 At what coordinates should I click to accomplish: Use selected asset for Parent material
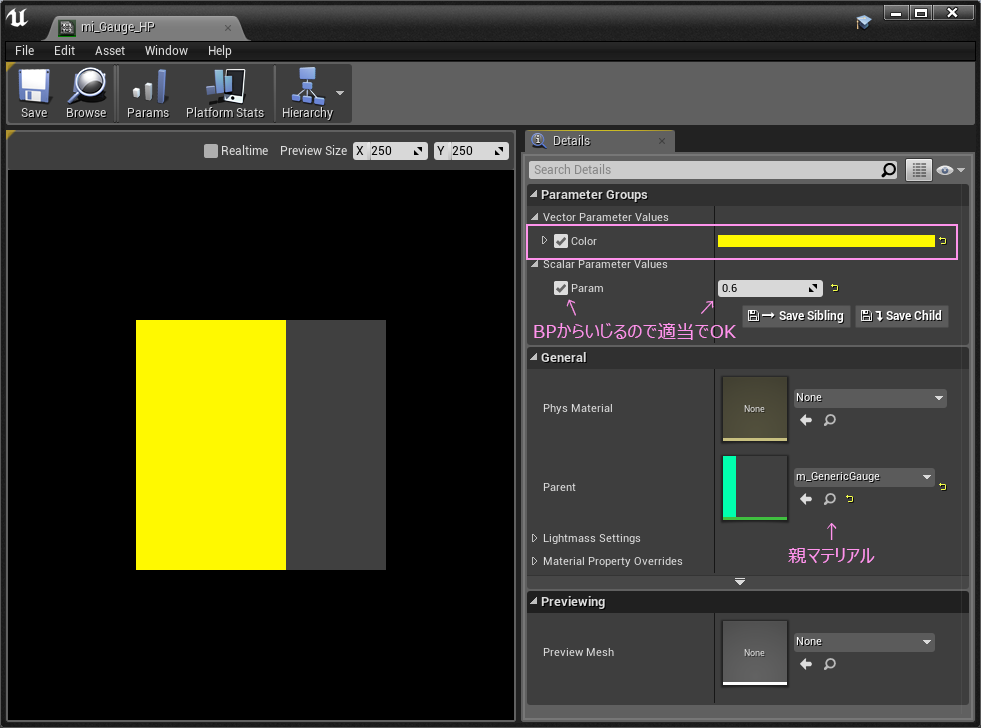click(806, 499)
